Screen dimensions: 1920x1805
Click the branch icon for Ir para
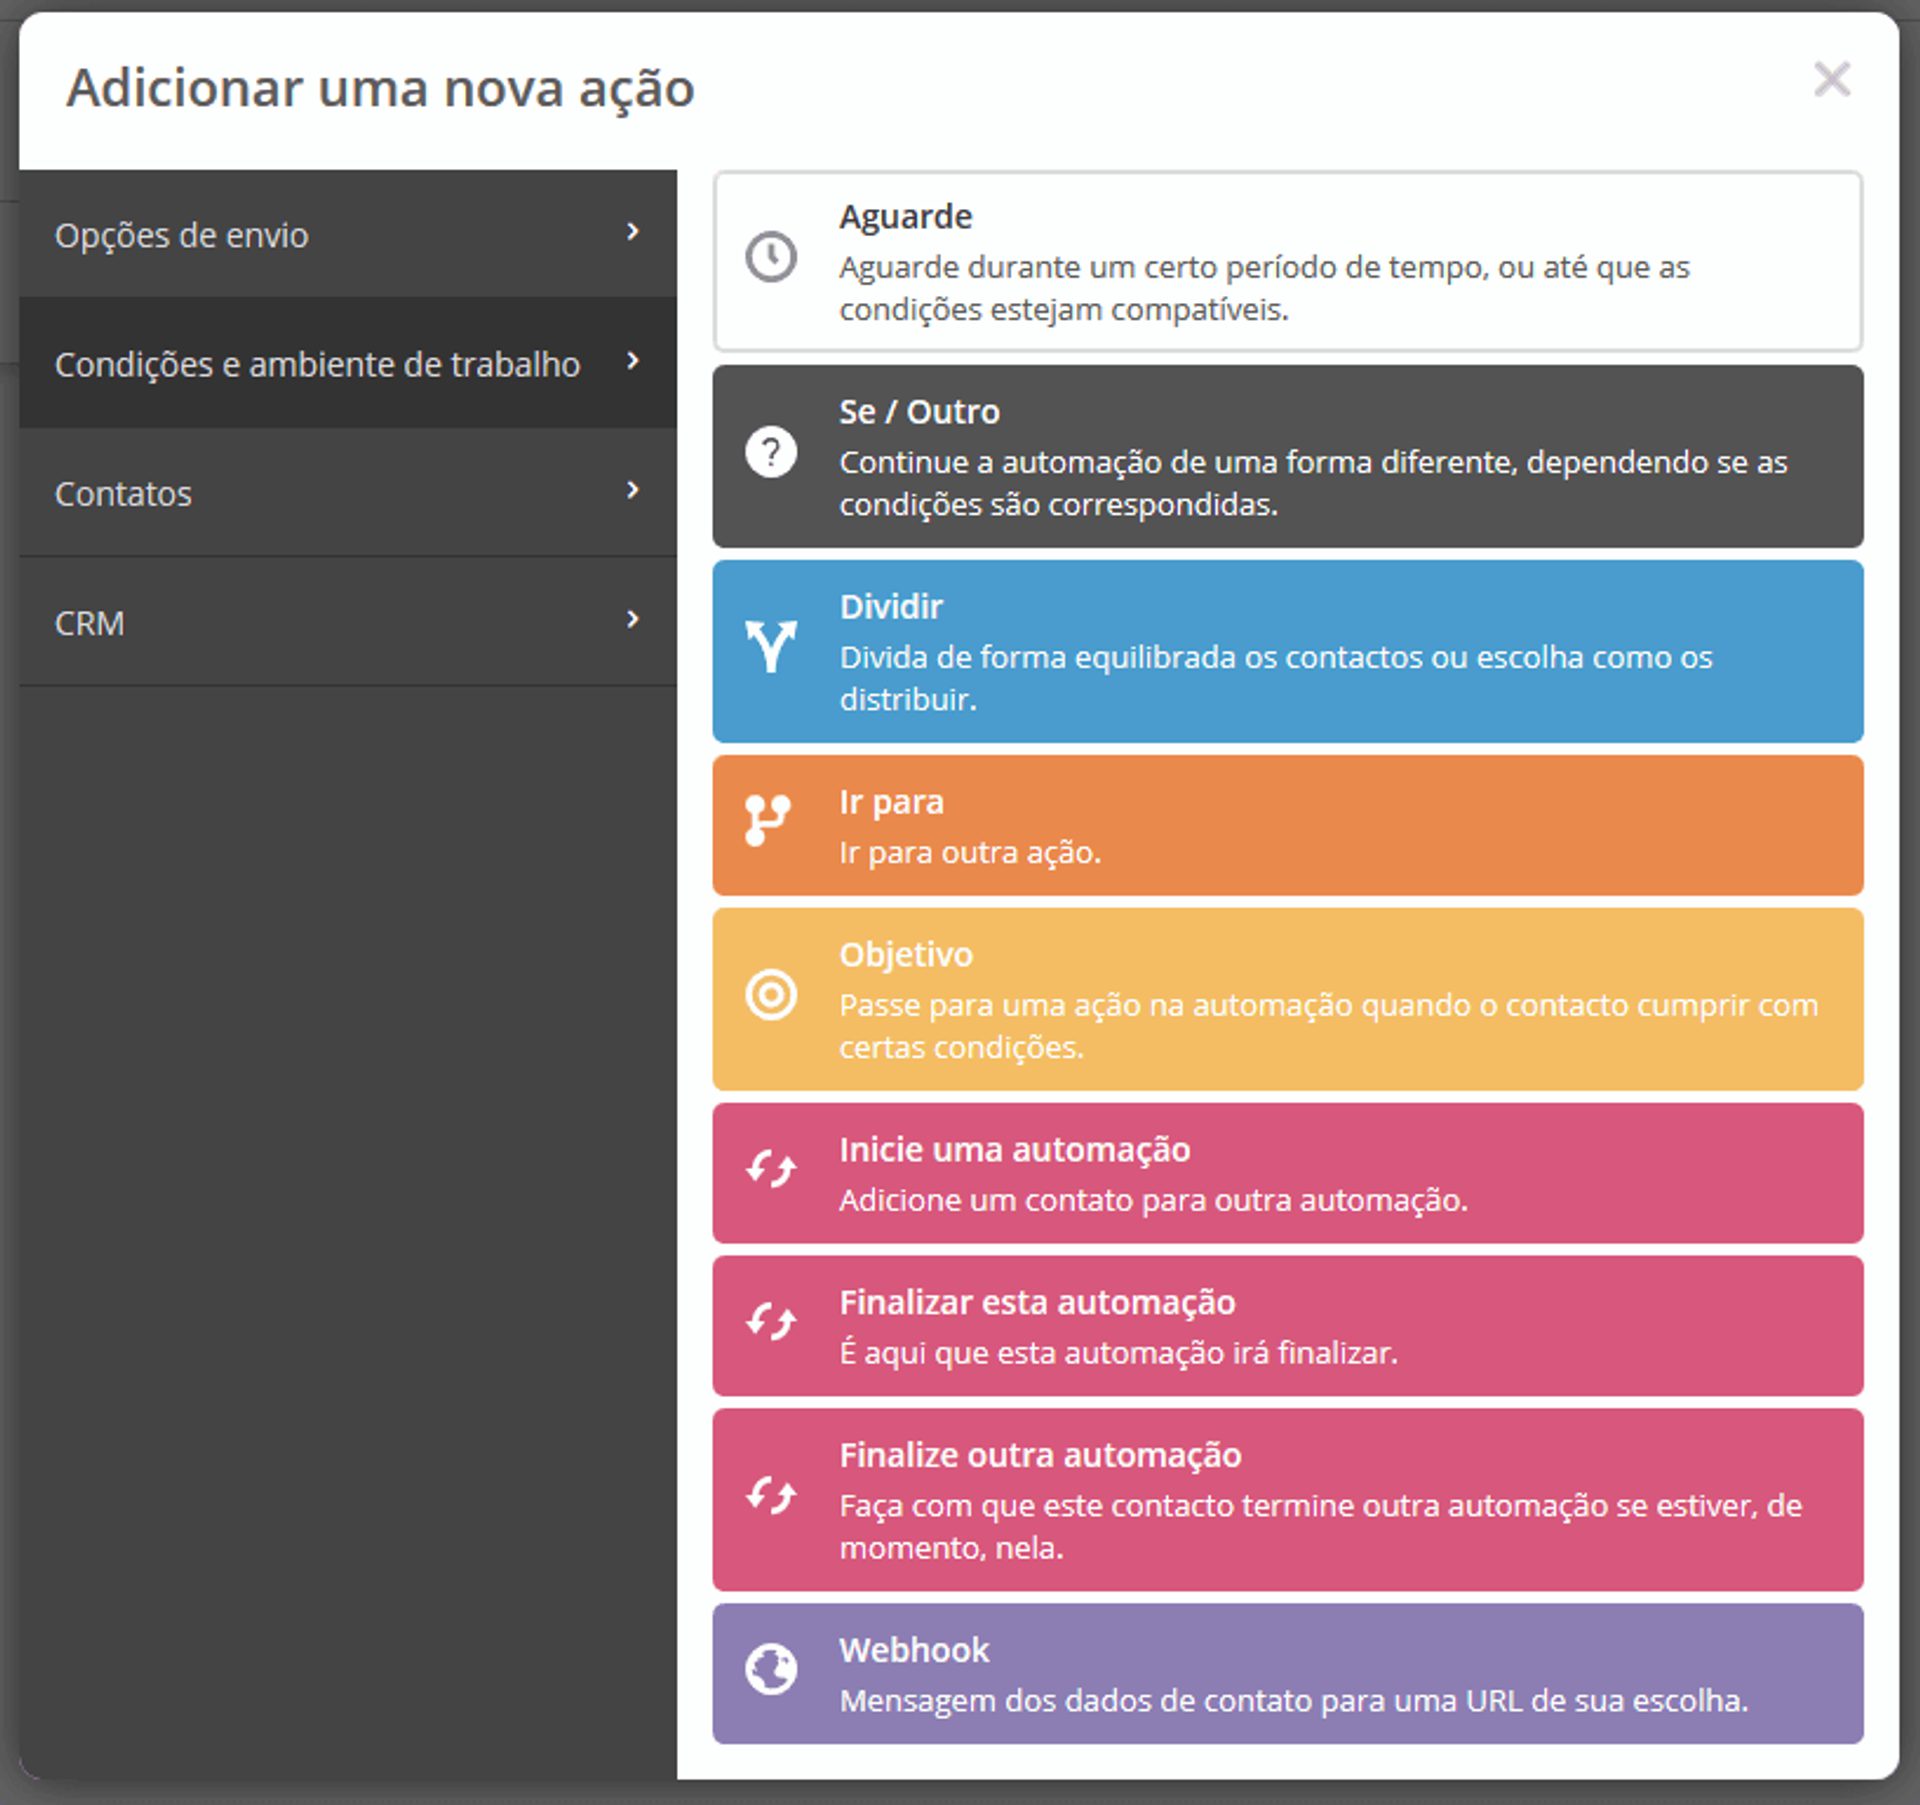click(768, 819)
